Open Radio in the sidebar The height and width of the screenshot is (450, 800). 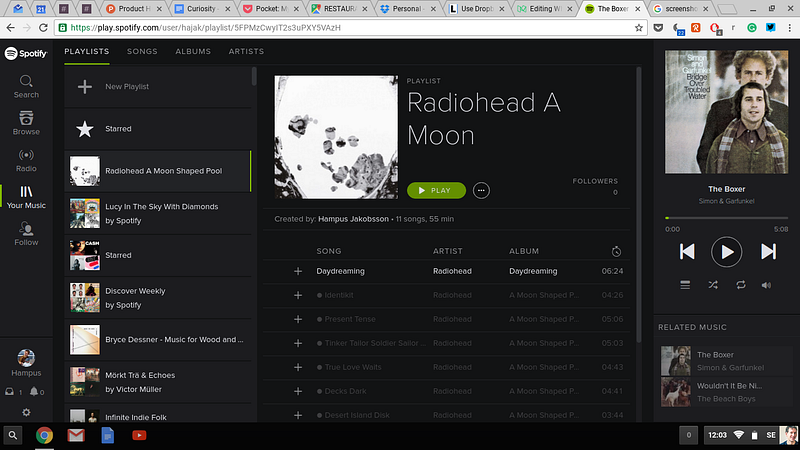pos(26,160)
